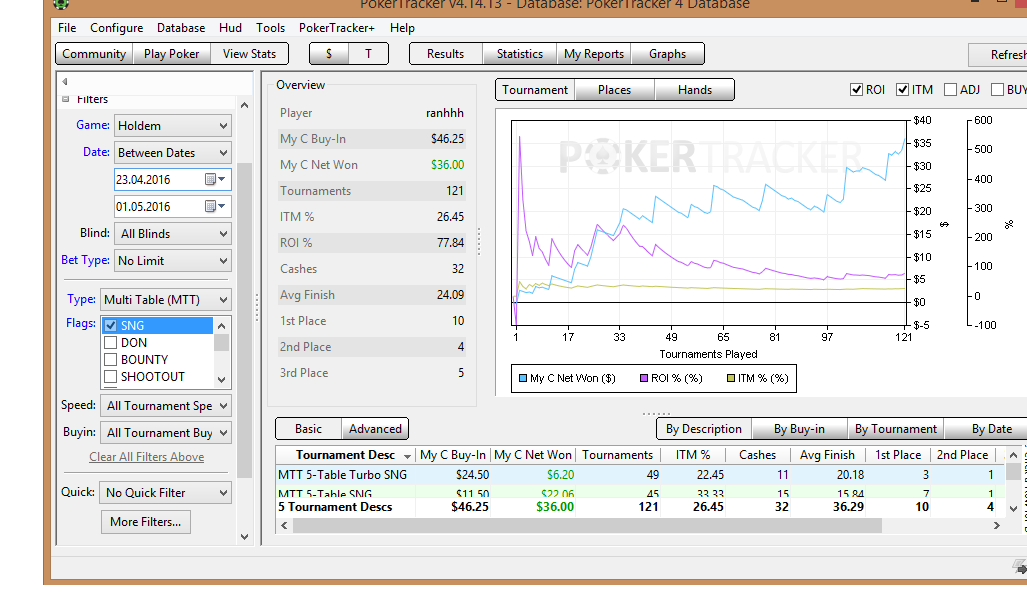Uncheck the SNG flag checkbox
Image resolution: width=1027 pixels, height=614 pixels.
tap(111, 326)
